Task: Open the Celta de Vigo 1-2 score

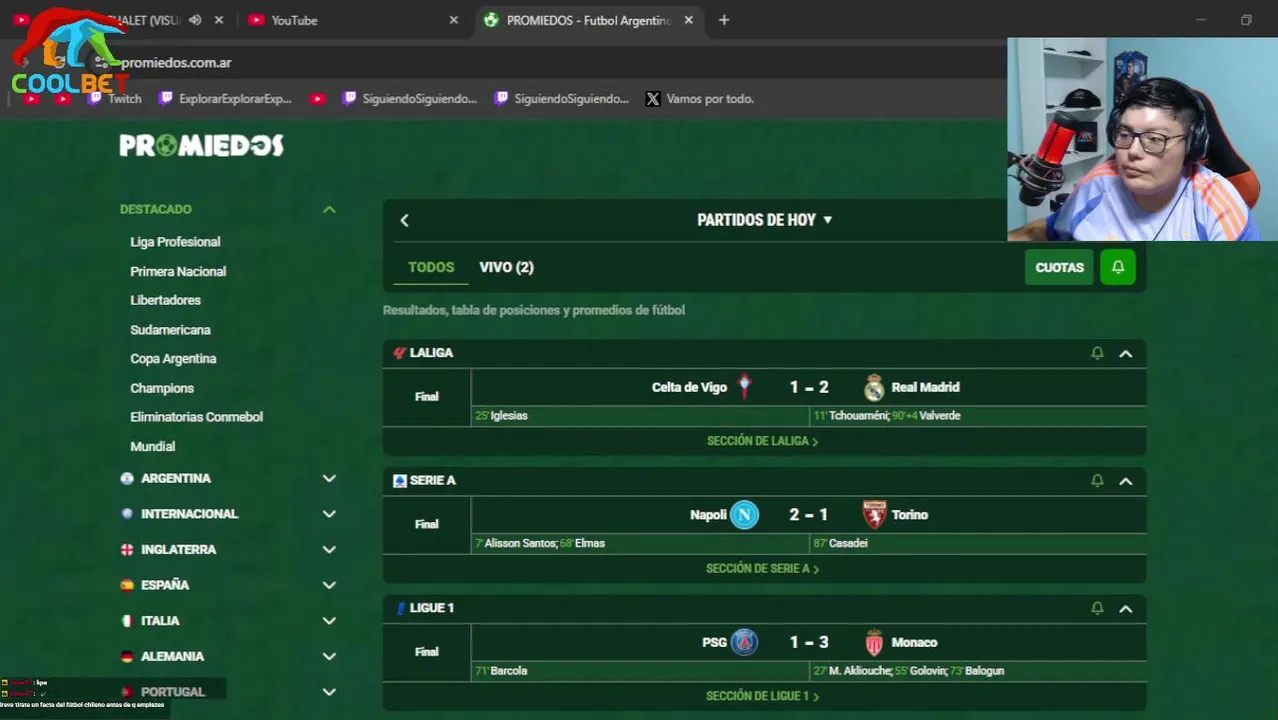Action: tap(808, 387)
